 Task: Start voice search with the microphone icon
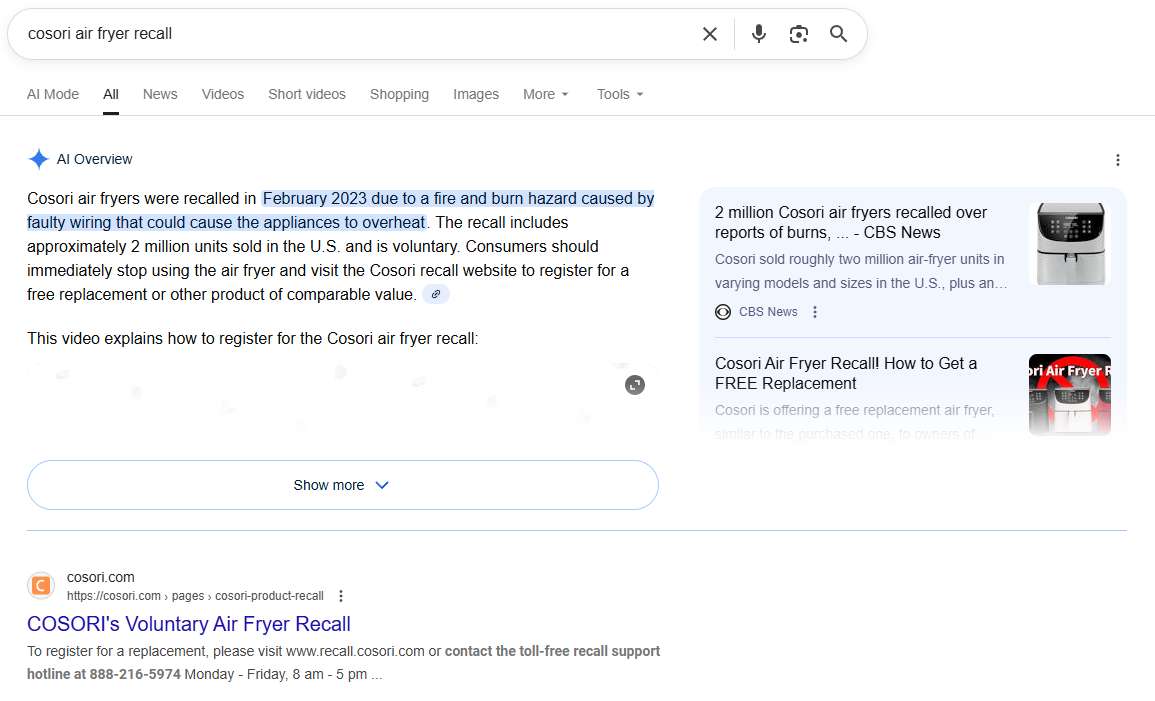[759, 34]
